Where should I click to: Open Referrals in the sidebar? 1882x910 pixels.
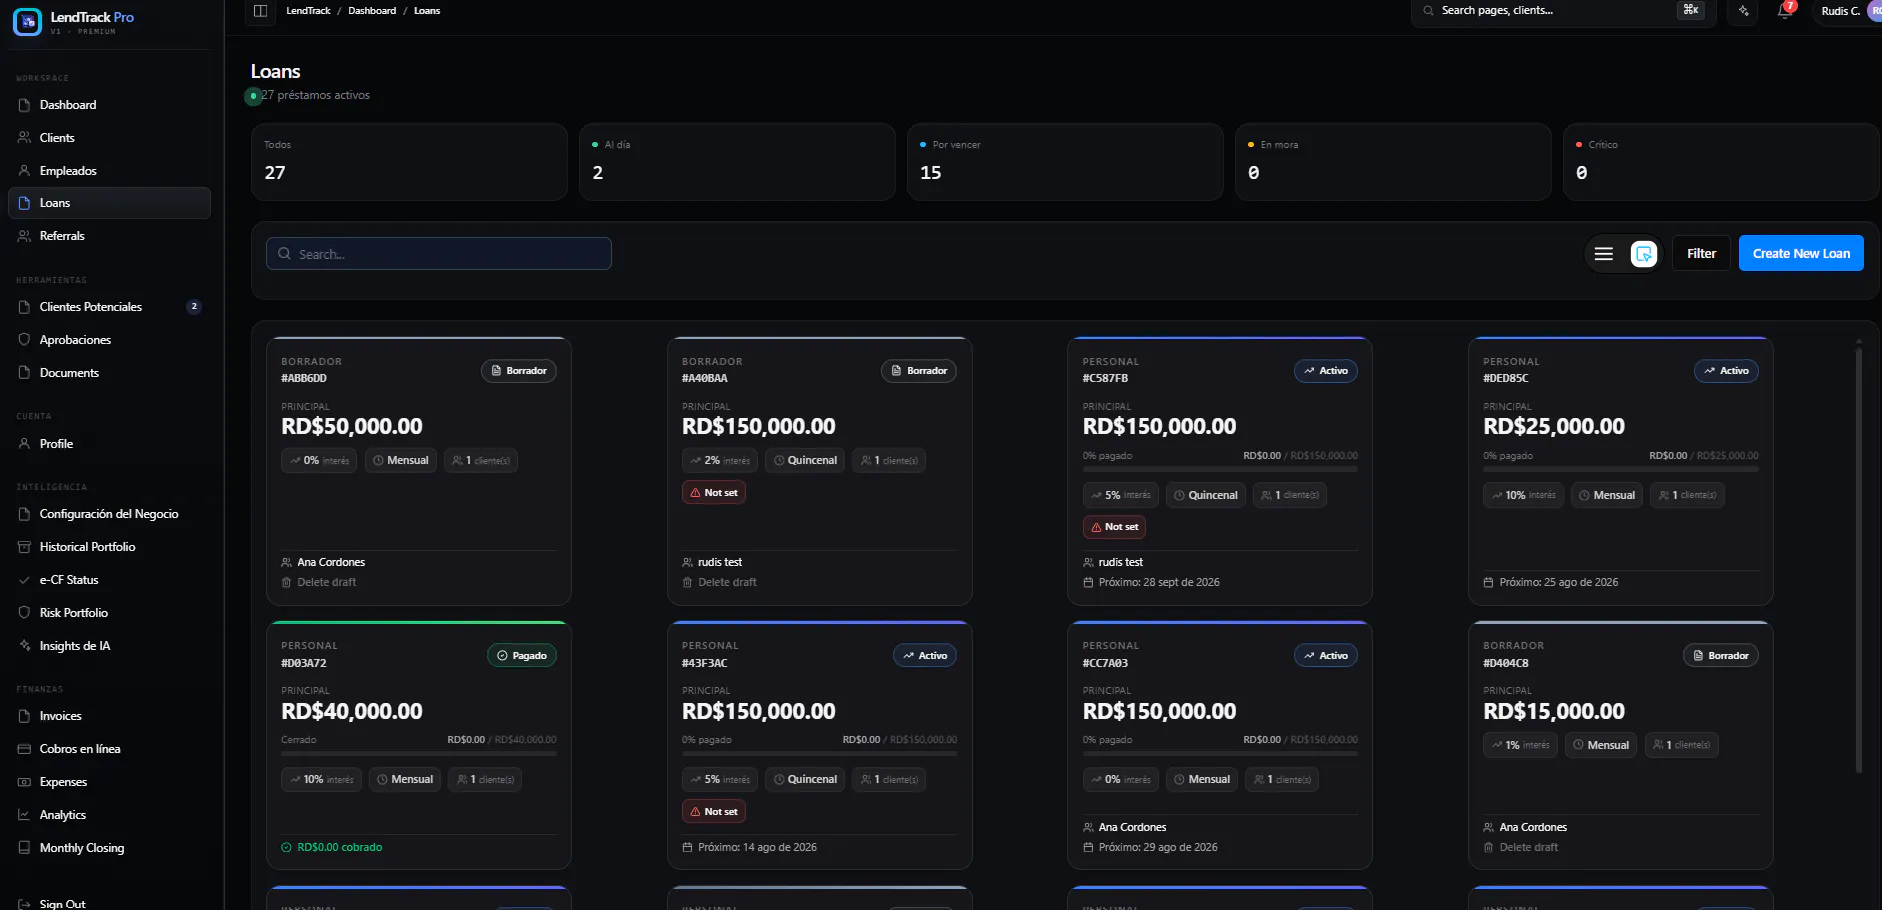coord(109,236)
